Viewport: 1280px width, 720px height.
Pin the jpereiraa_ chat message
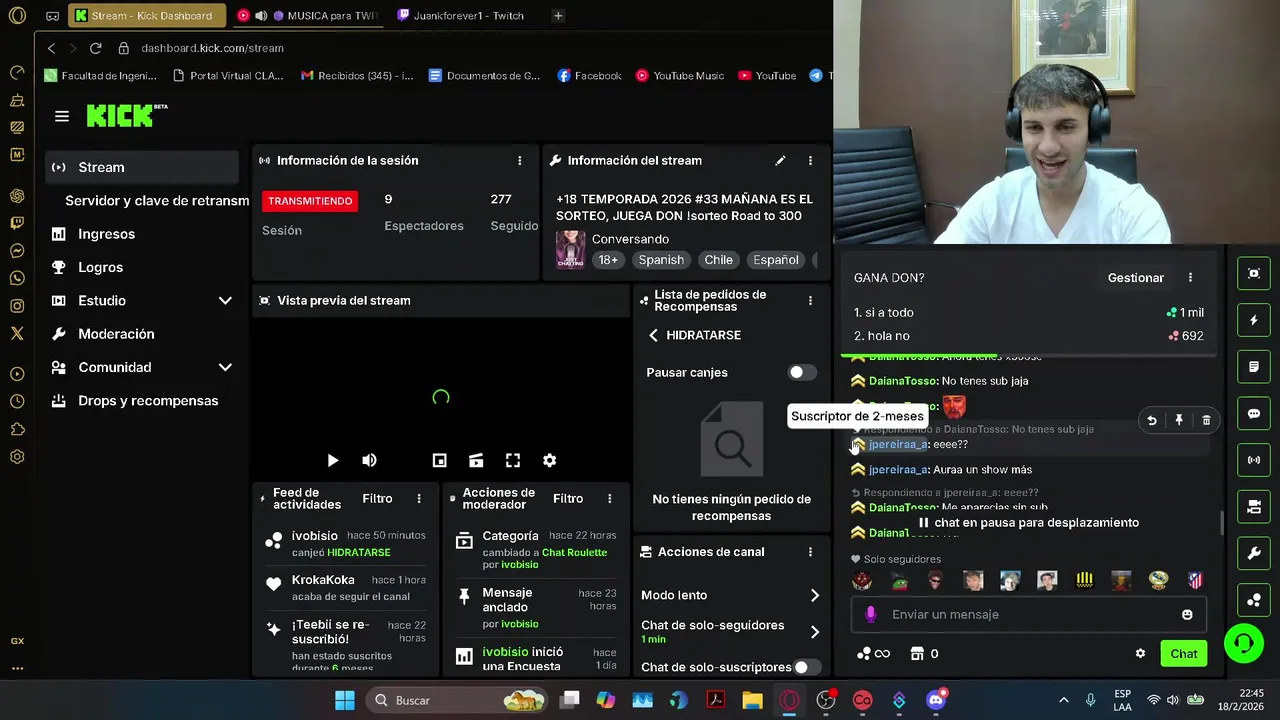click(x=1179, y=421)
